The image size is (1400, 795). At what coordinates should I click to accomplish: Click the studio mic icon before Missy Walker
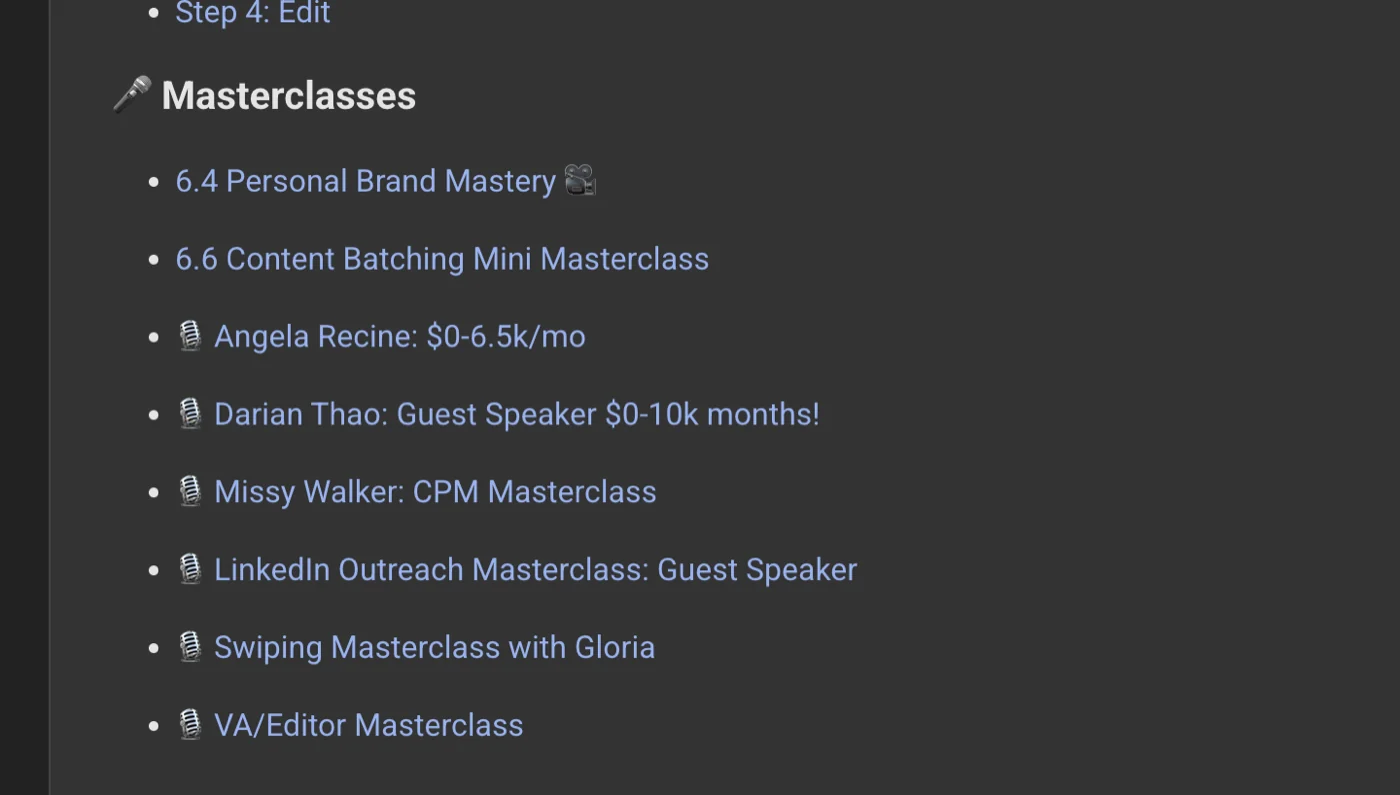click(x=190, y=491)
